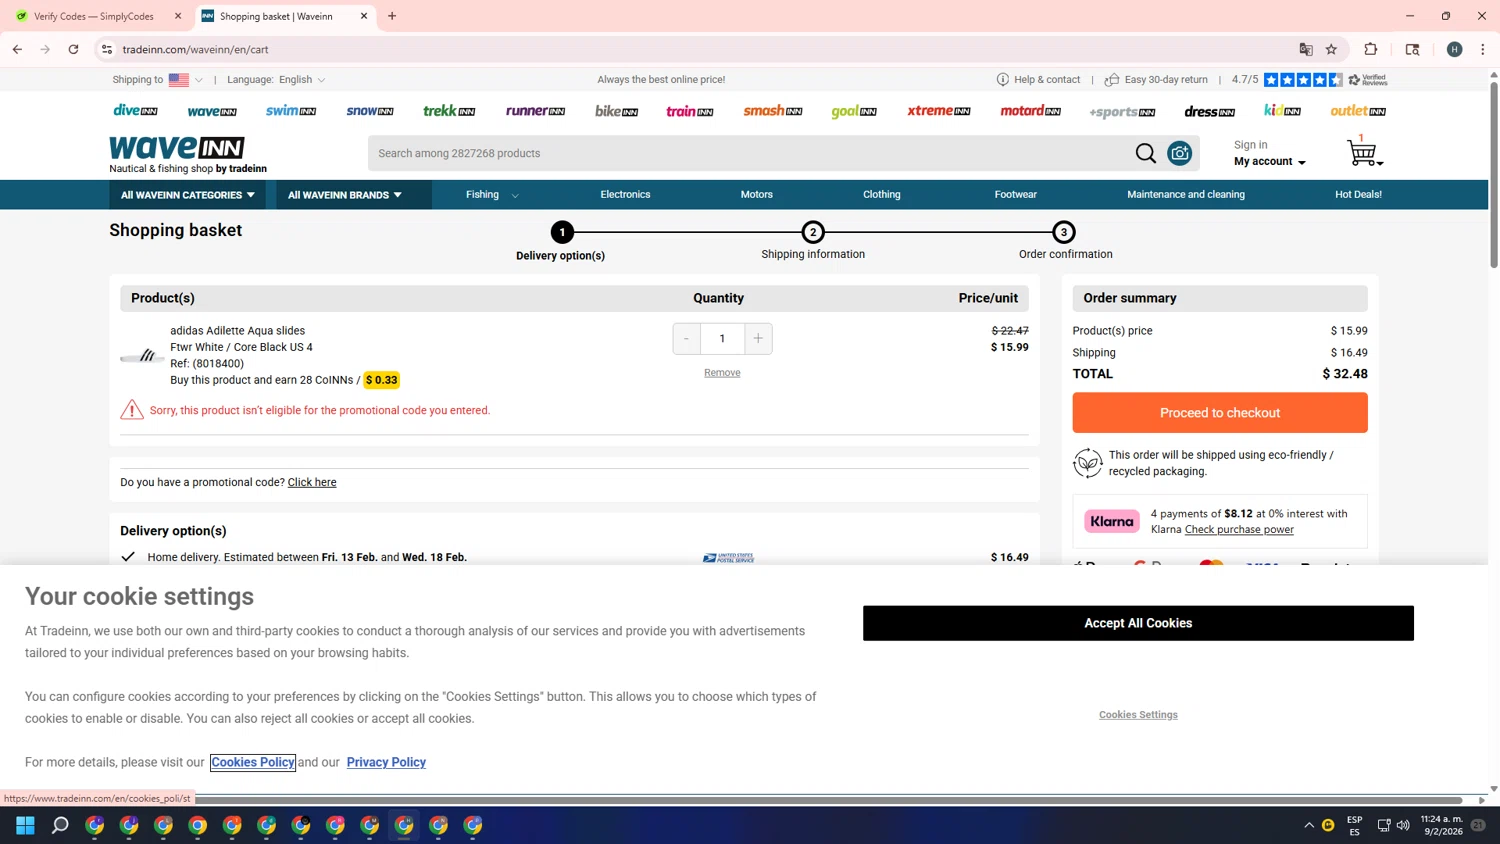Increase quantity with the plus button
This screenshot has width=1500, height=844.
point(758,338)
